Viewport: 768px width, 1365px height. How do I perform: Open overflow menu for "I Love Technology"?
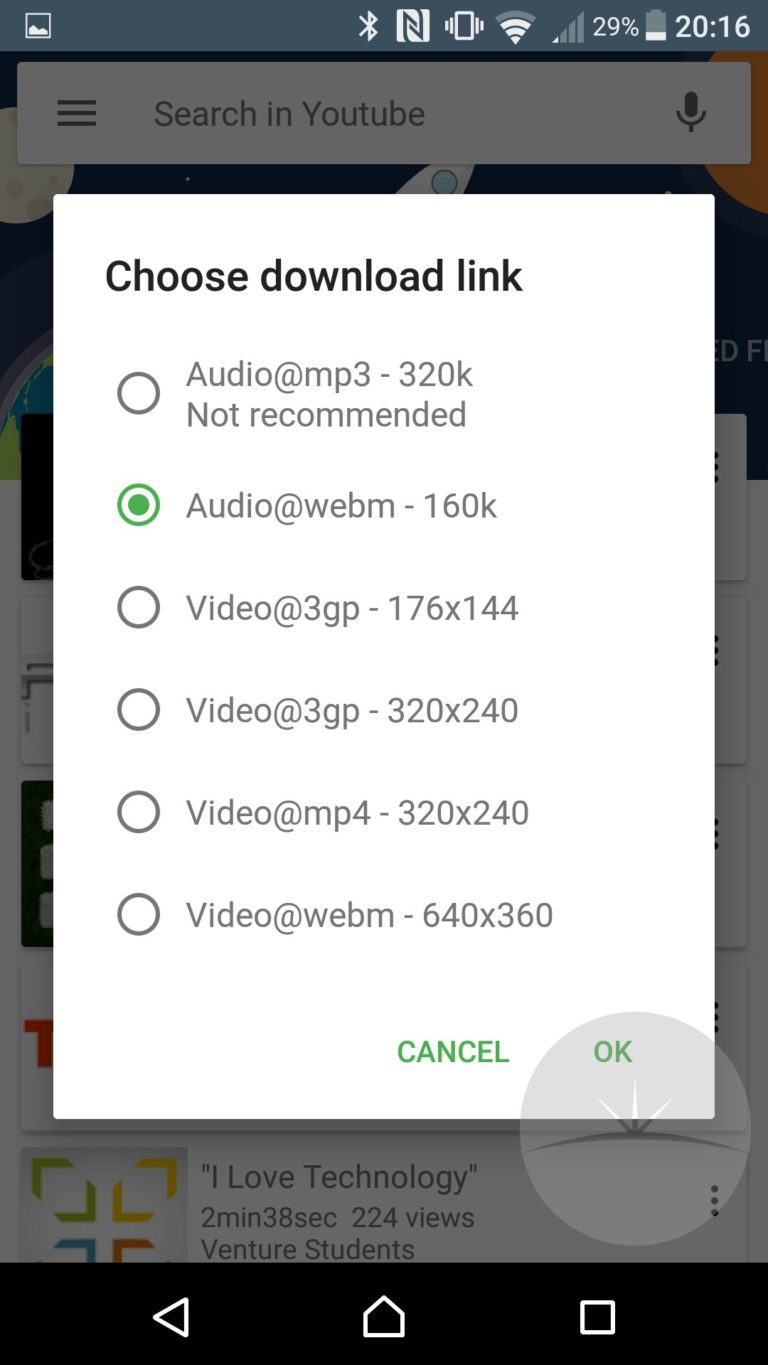pyautogui.click(x=714, y=1200)
